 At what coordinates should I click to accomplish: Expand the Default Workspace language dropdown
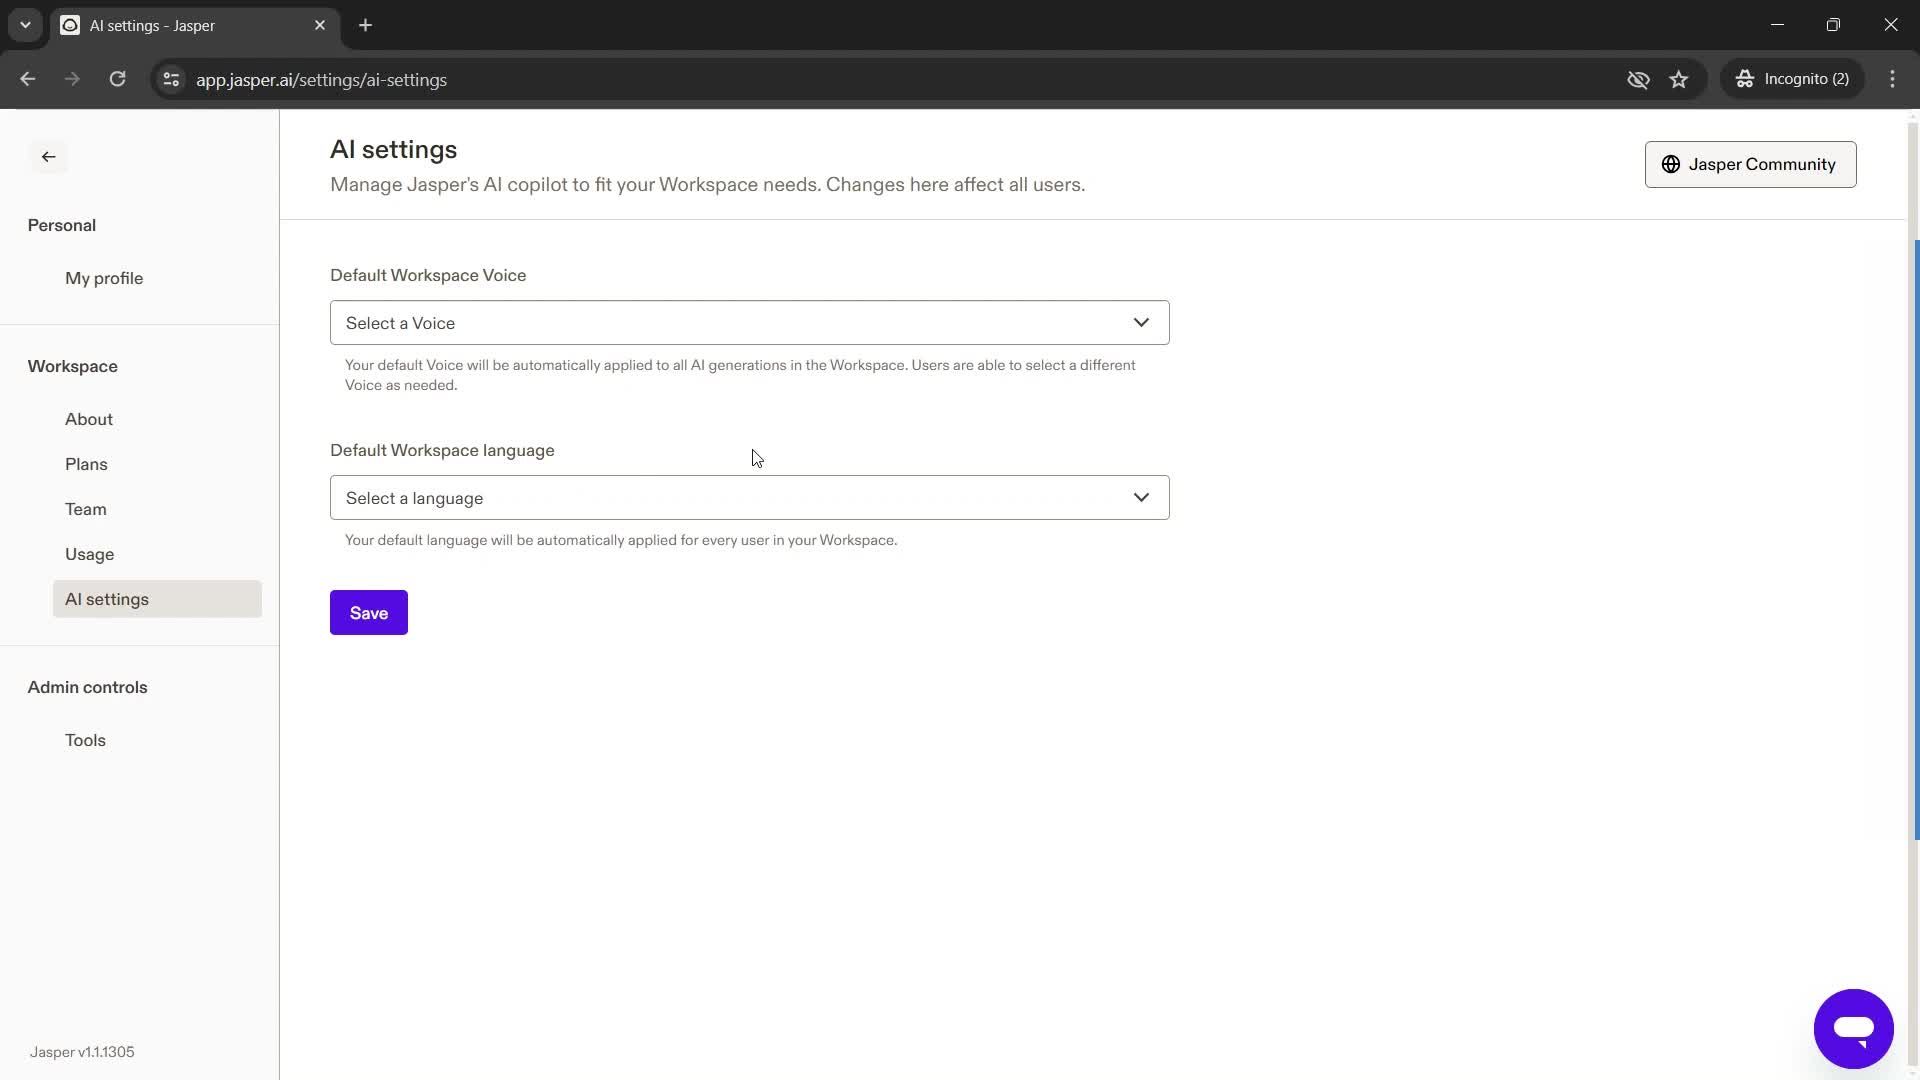[749, 497]
